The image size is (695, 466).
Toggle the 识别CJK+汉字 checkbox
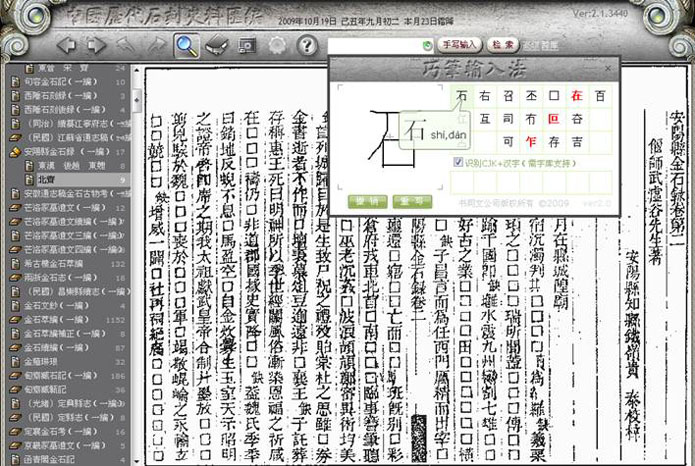[458, 162]
